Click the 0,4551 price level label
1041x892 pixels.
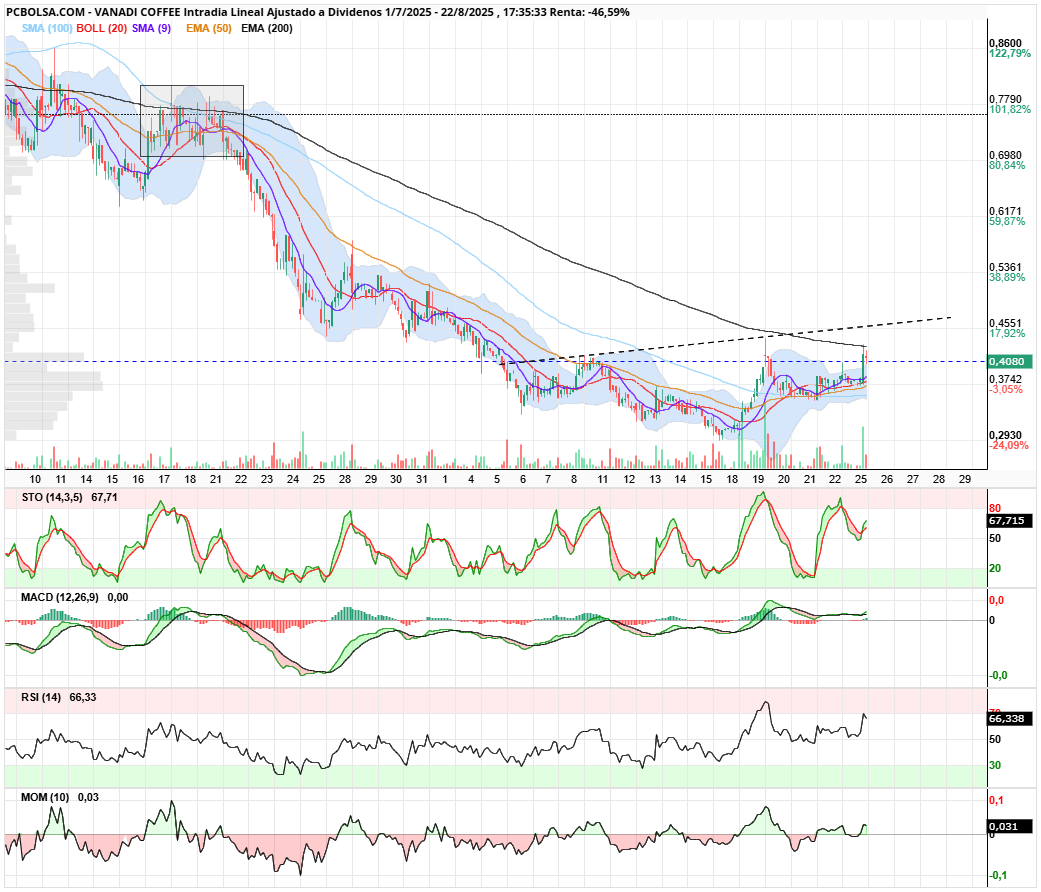click(x=1005, y=324)
